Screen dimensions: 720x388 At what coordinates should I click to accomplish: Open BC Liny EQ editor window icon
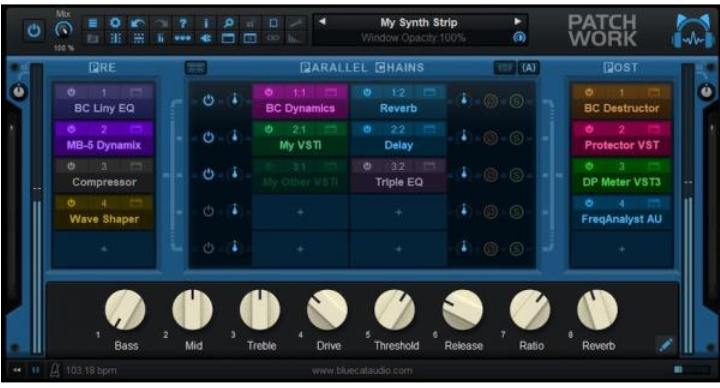point(136,93)
